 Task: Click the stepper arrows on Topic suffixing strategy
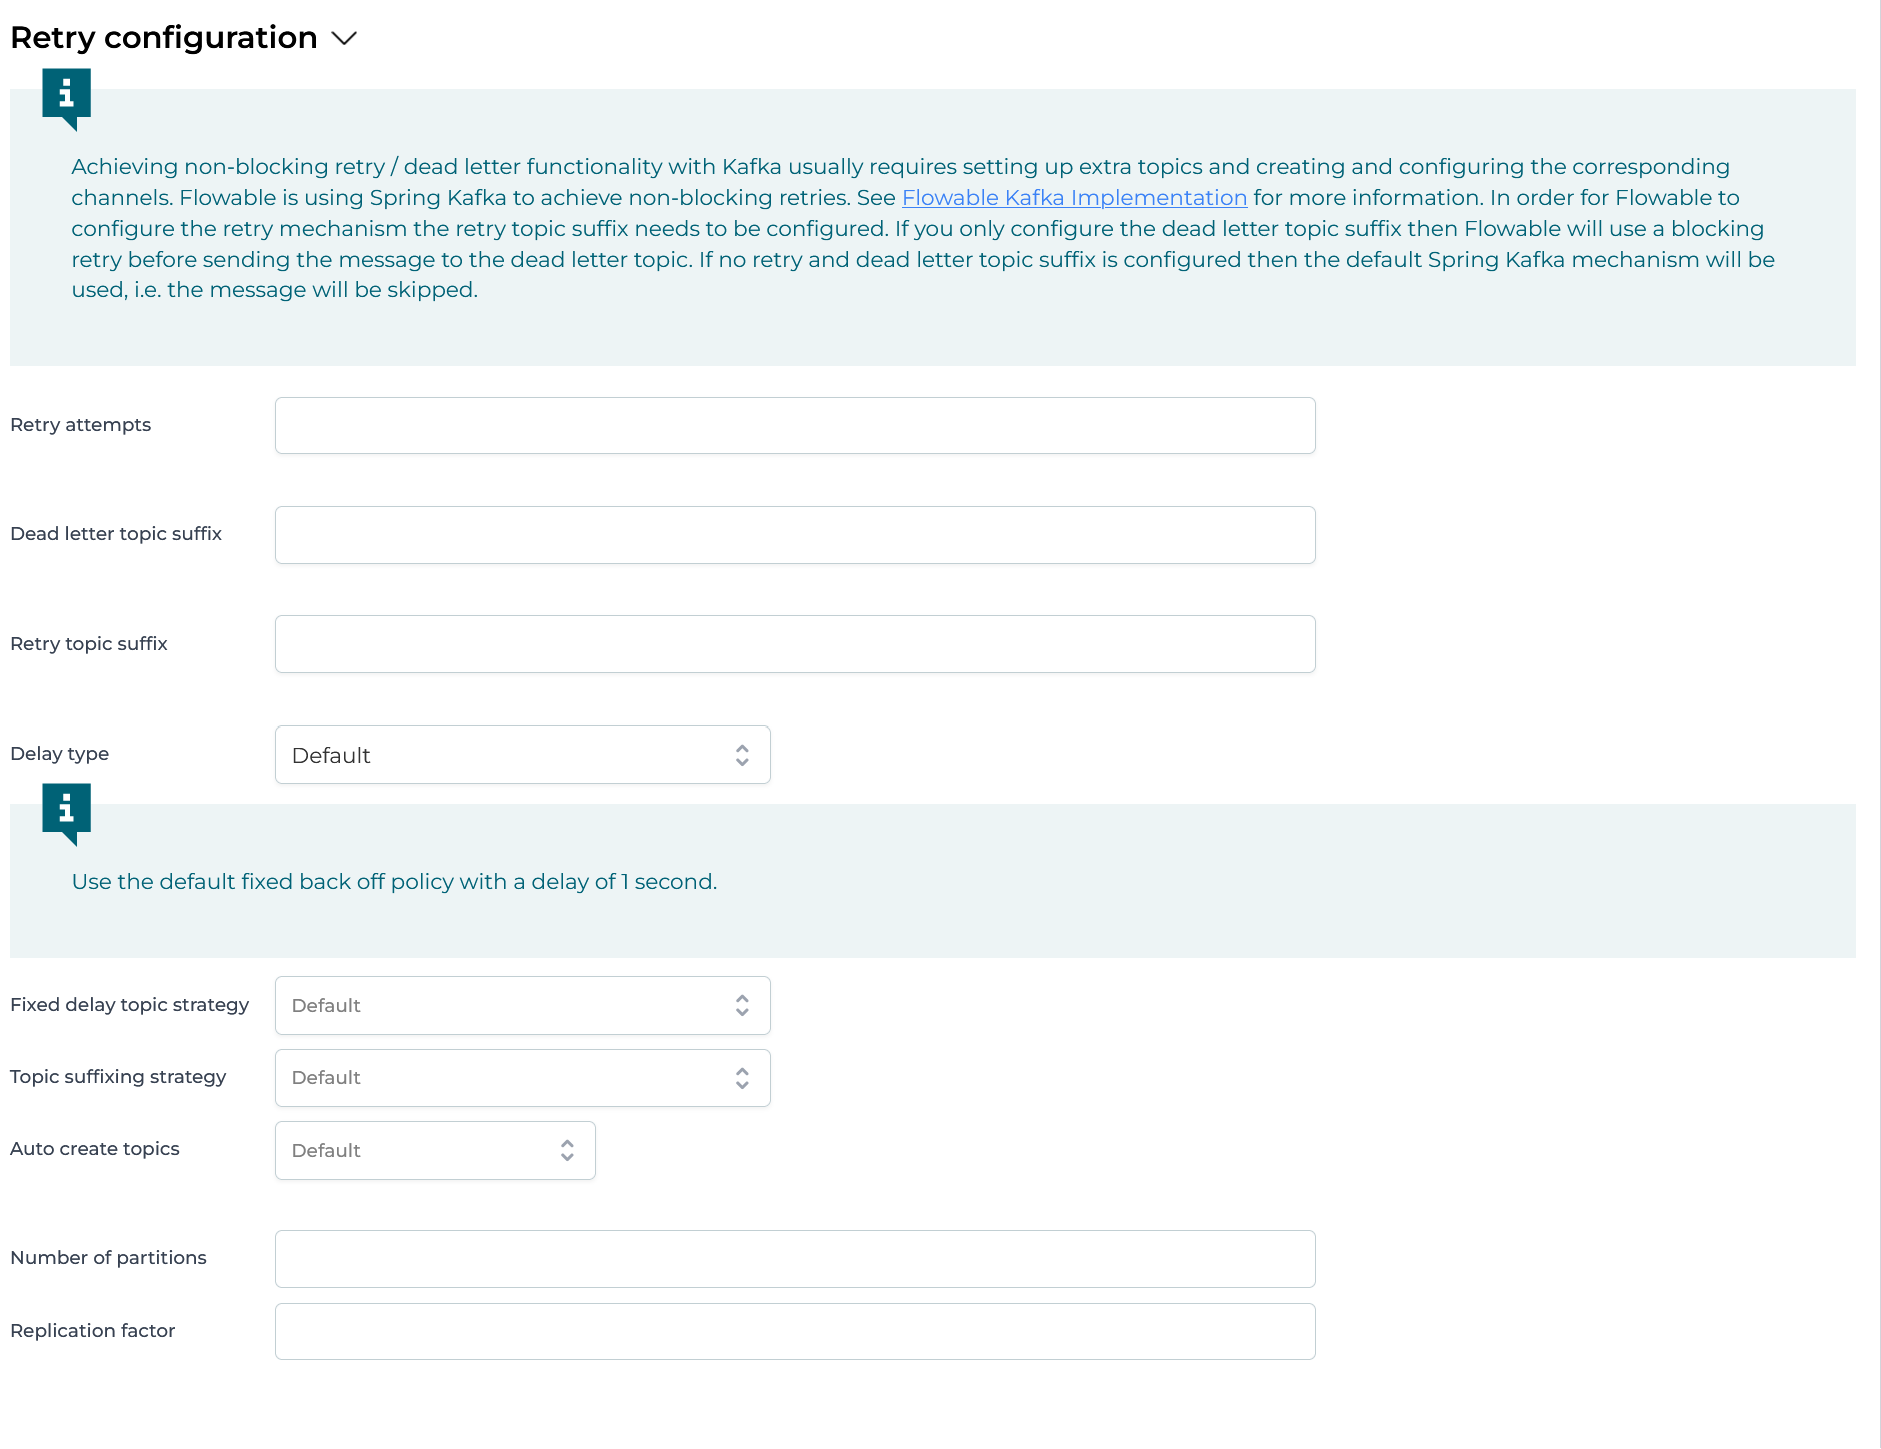pos(741,1077)
